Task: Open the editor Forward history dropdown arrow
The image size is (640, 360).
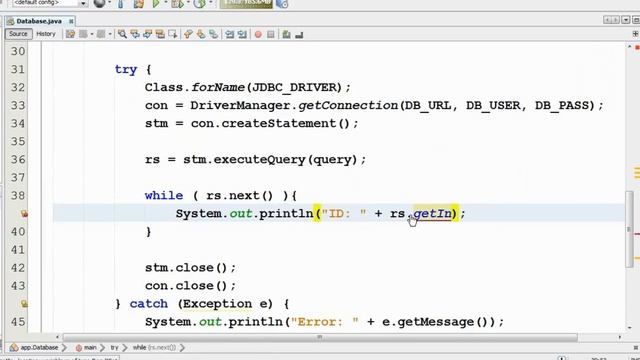Action: [110, 34]
